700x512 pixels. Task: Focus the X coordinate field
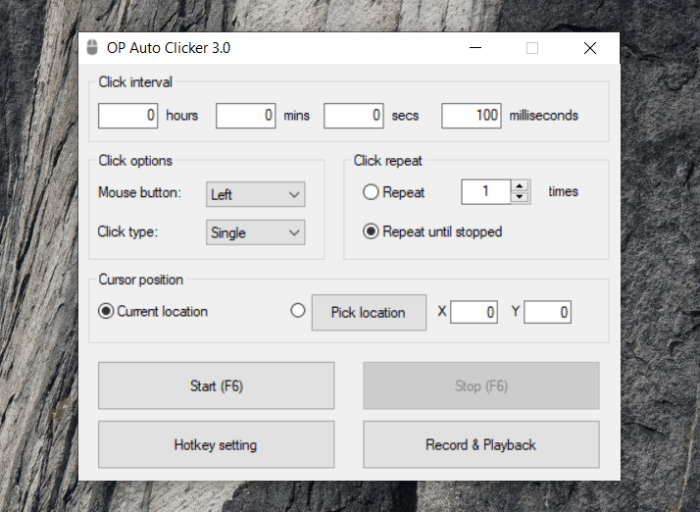pos(474,312)
